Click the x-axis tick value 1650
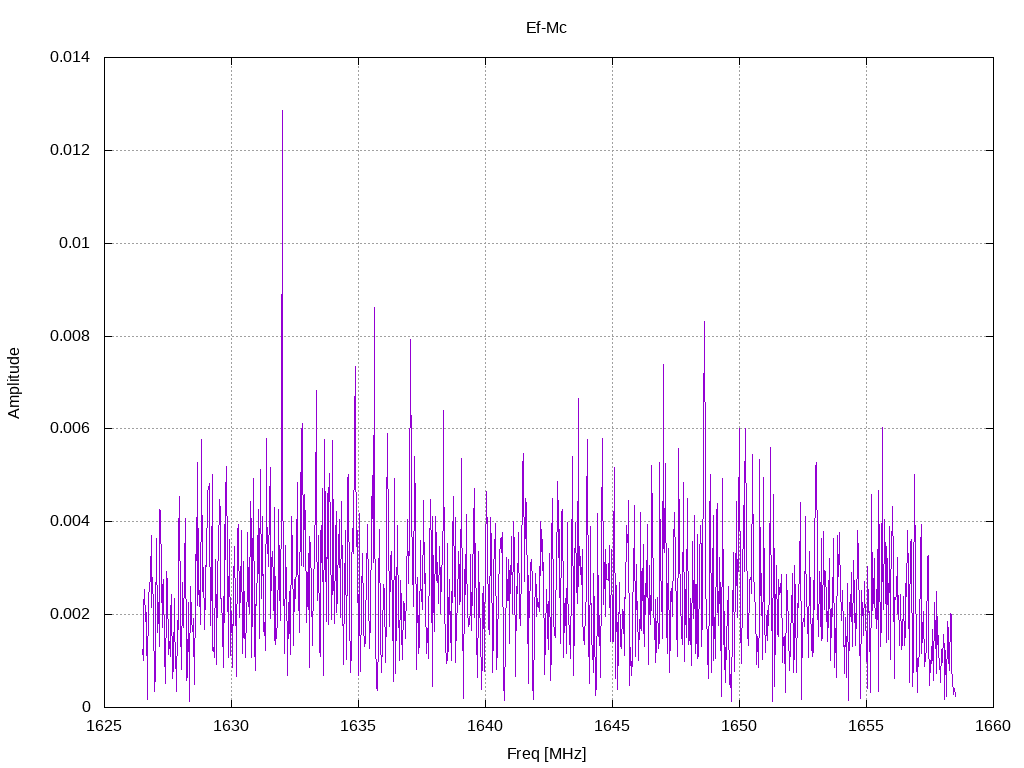1024x768 pixels. click(x=739, y=726)
